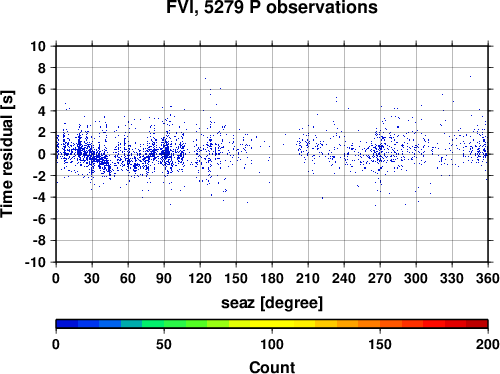
Task: Click the dark red end of the colorbar
Action: pos(477,324)
